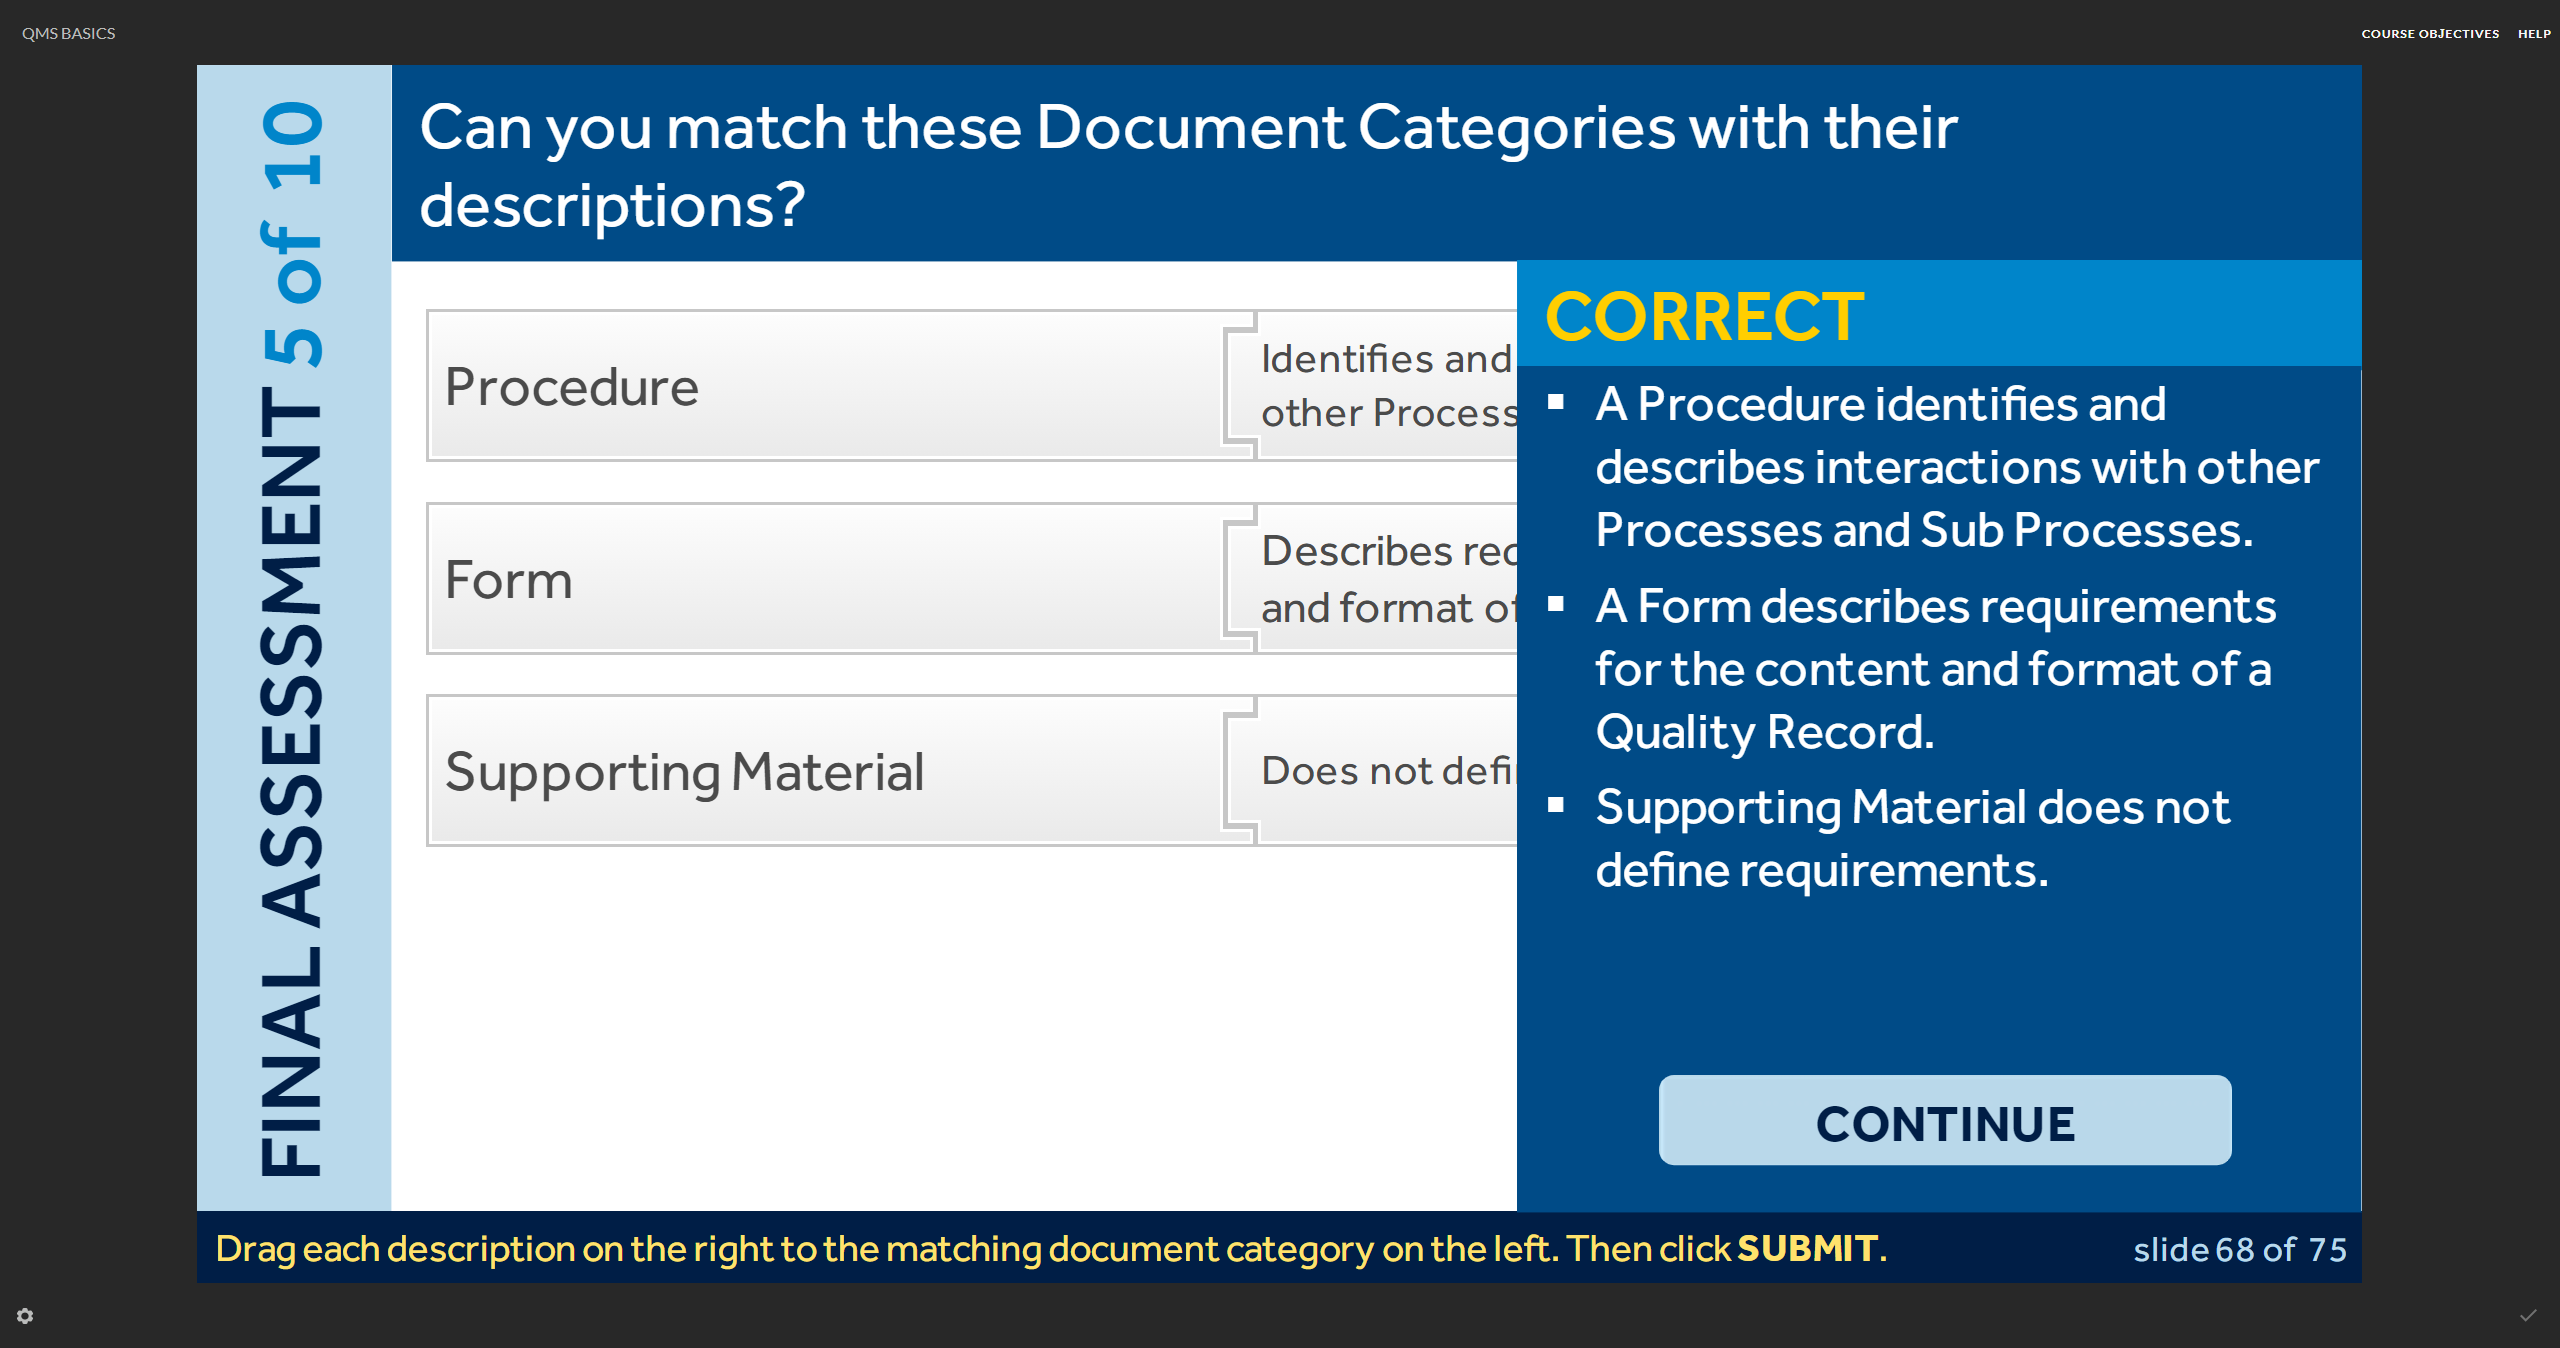Click the Form feedback bullet text
This screenshot has height=1348, width=2560.
click(x=1935, y=668)
